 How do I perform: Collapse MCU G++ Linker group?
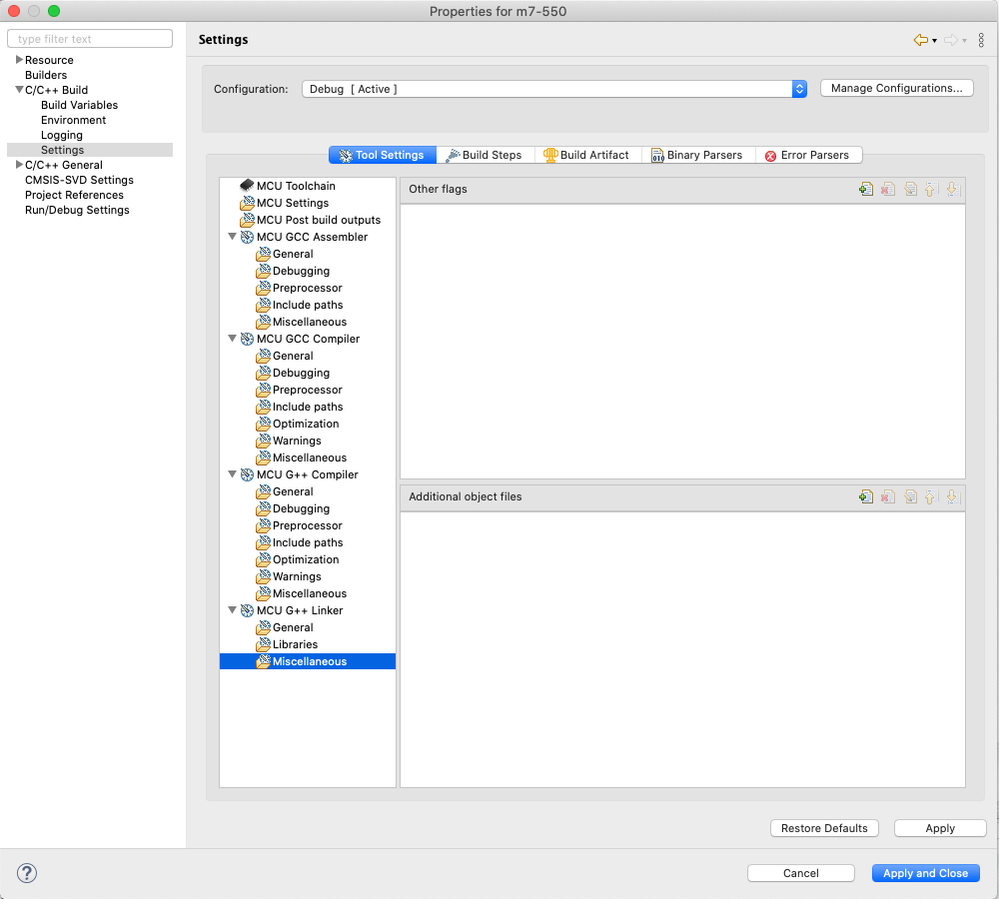233,610
